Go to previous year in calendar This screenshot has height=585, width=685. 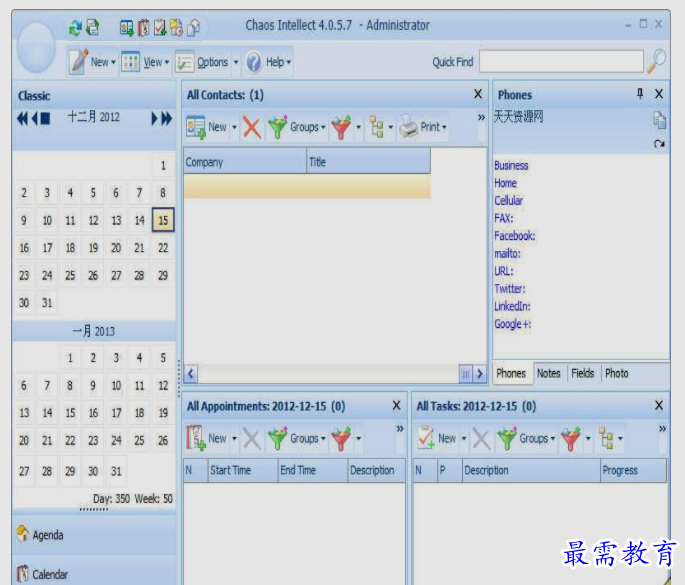22,118
